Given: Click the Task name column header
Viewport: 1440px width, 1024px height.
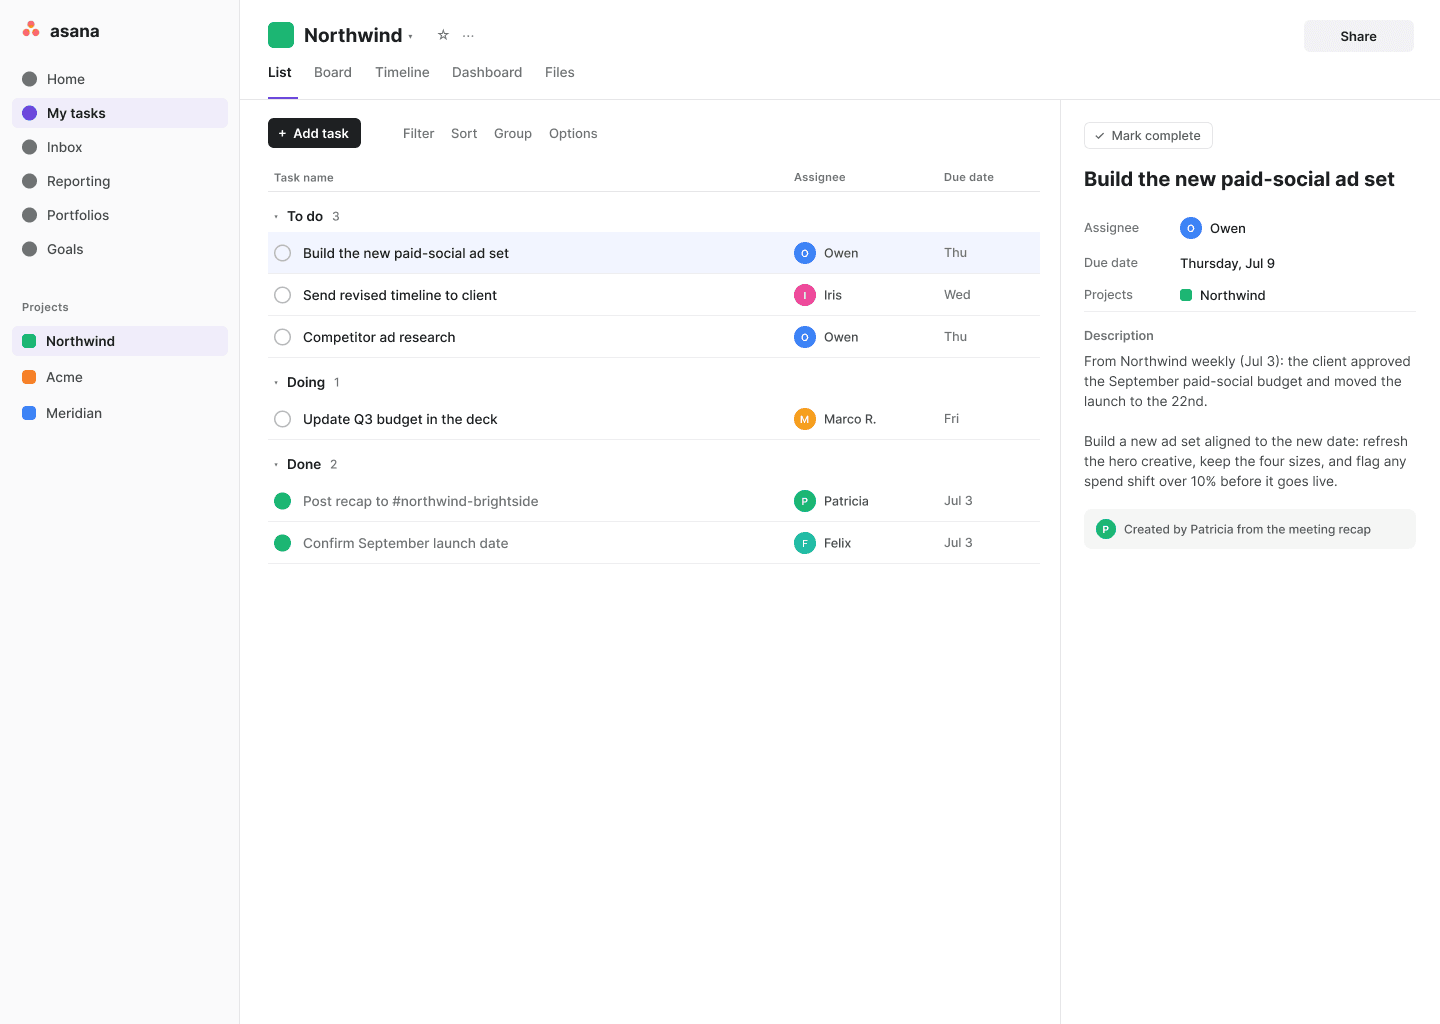Looking at the screenshot, I should tap(304, 177).
